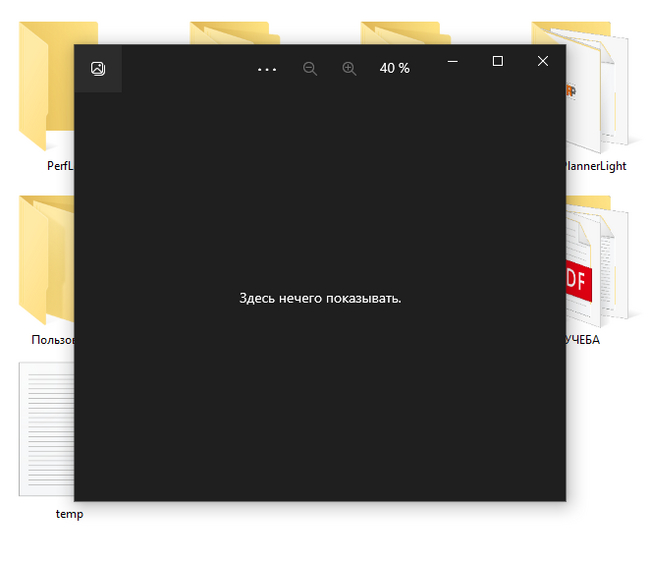Click the temp file name label
The height and width of the screenshot is (562, 650).
point(69,514)
